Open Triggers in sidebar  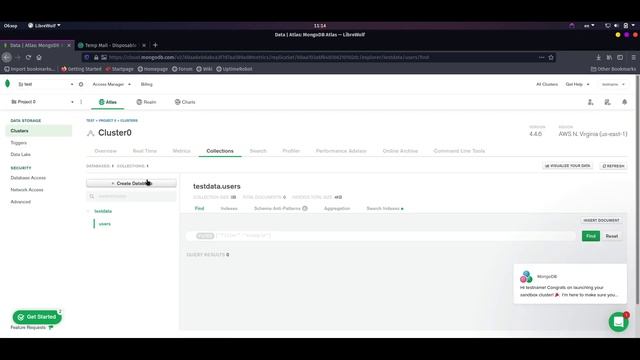point(19,143)
